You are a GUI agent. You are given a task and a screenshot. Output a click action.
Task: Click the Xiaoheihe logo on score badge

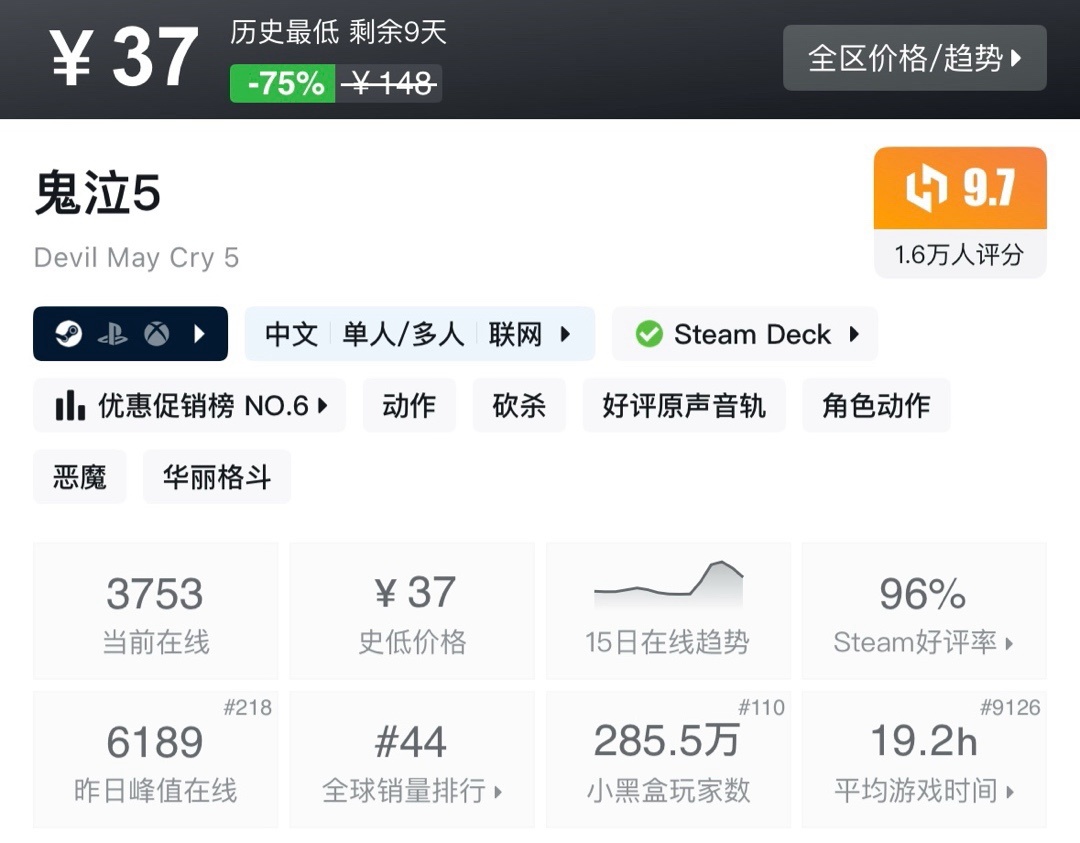(926, 189)
